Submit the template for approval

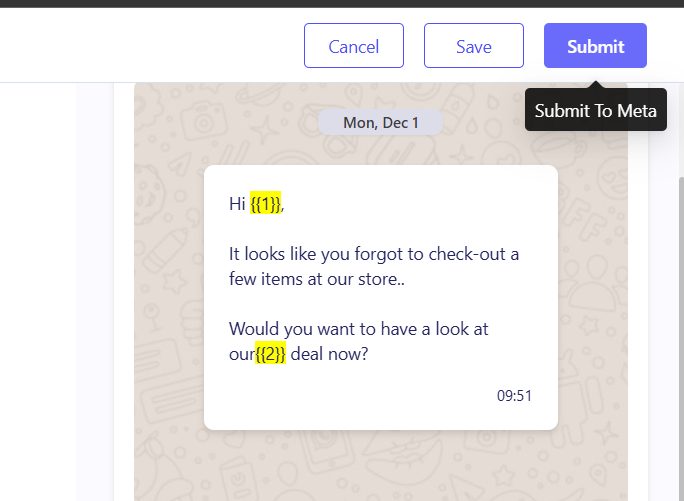595,46
